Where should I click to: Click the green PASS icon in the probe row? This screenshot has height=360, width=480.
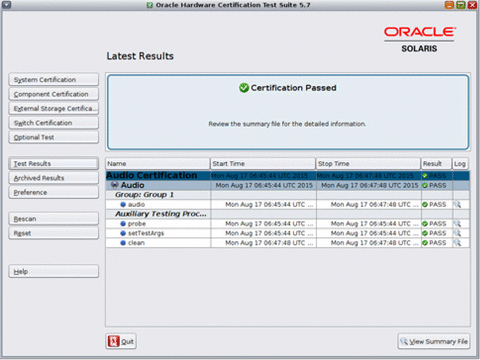(x=425, y=224)
